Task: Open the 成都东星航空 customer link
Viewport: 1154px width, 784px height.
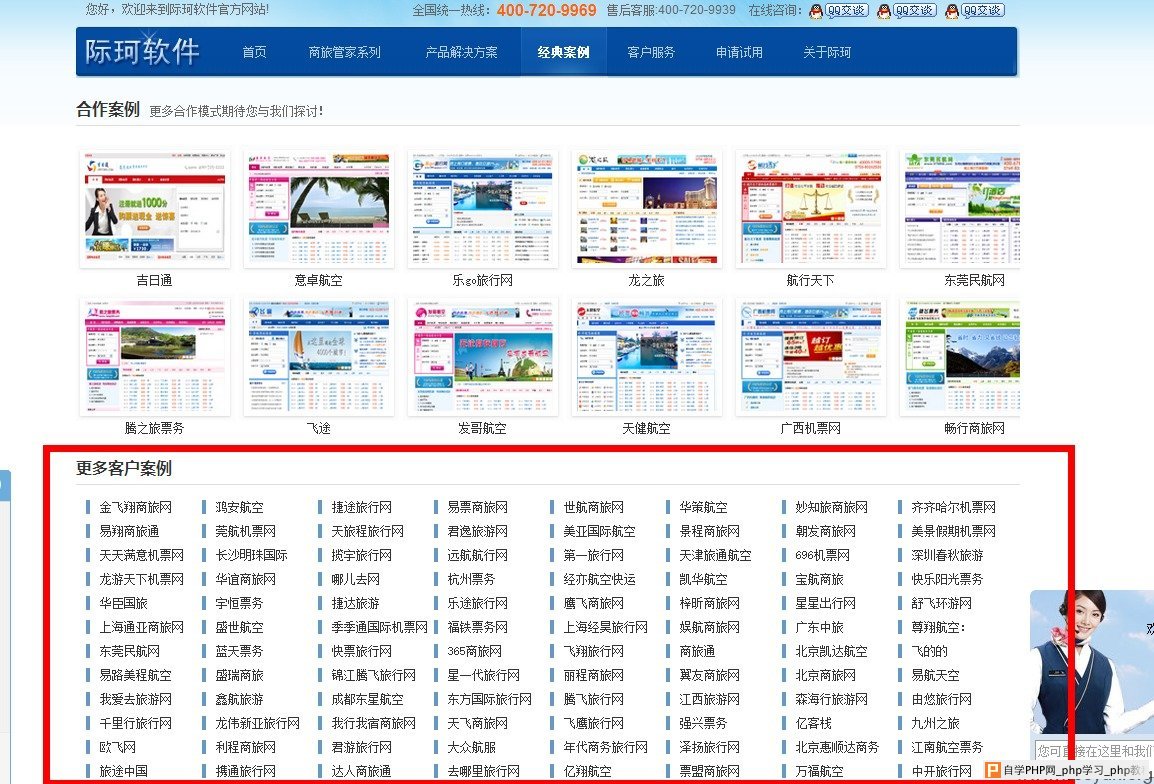Action: (367, 699)
